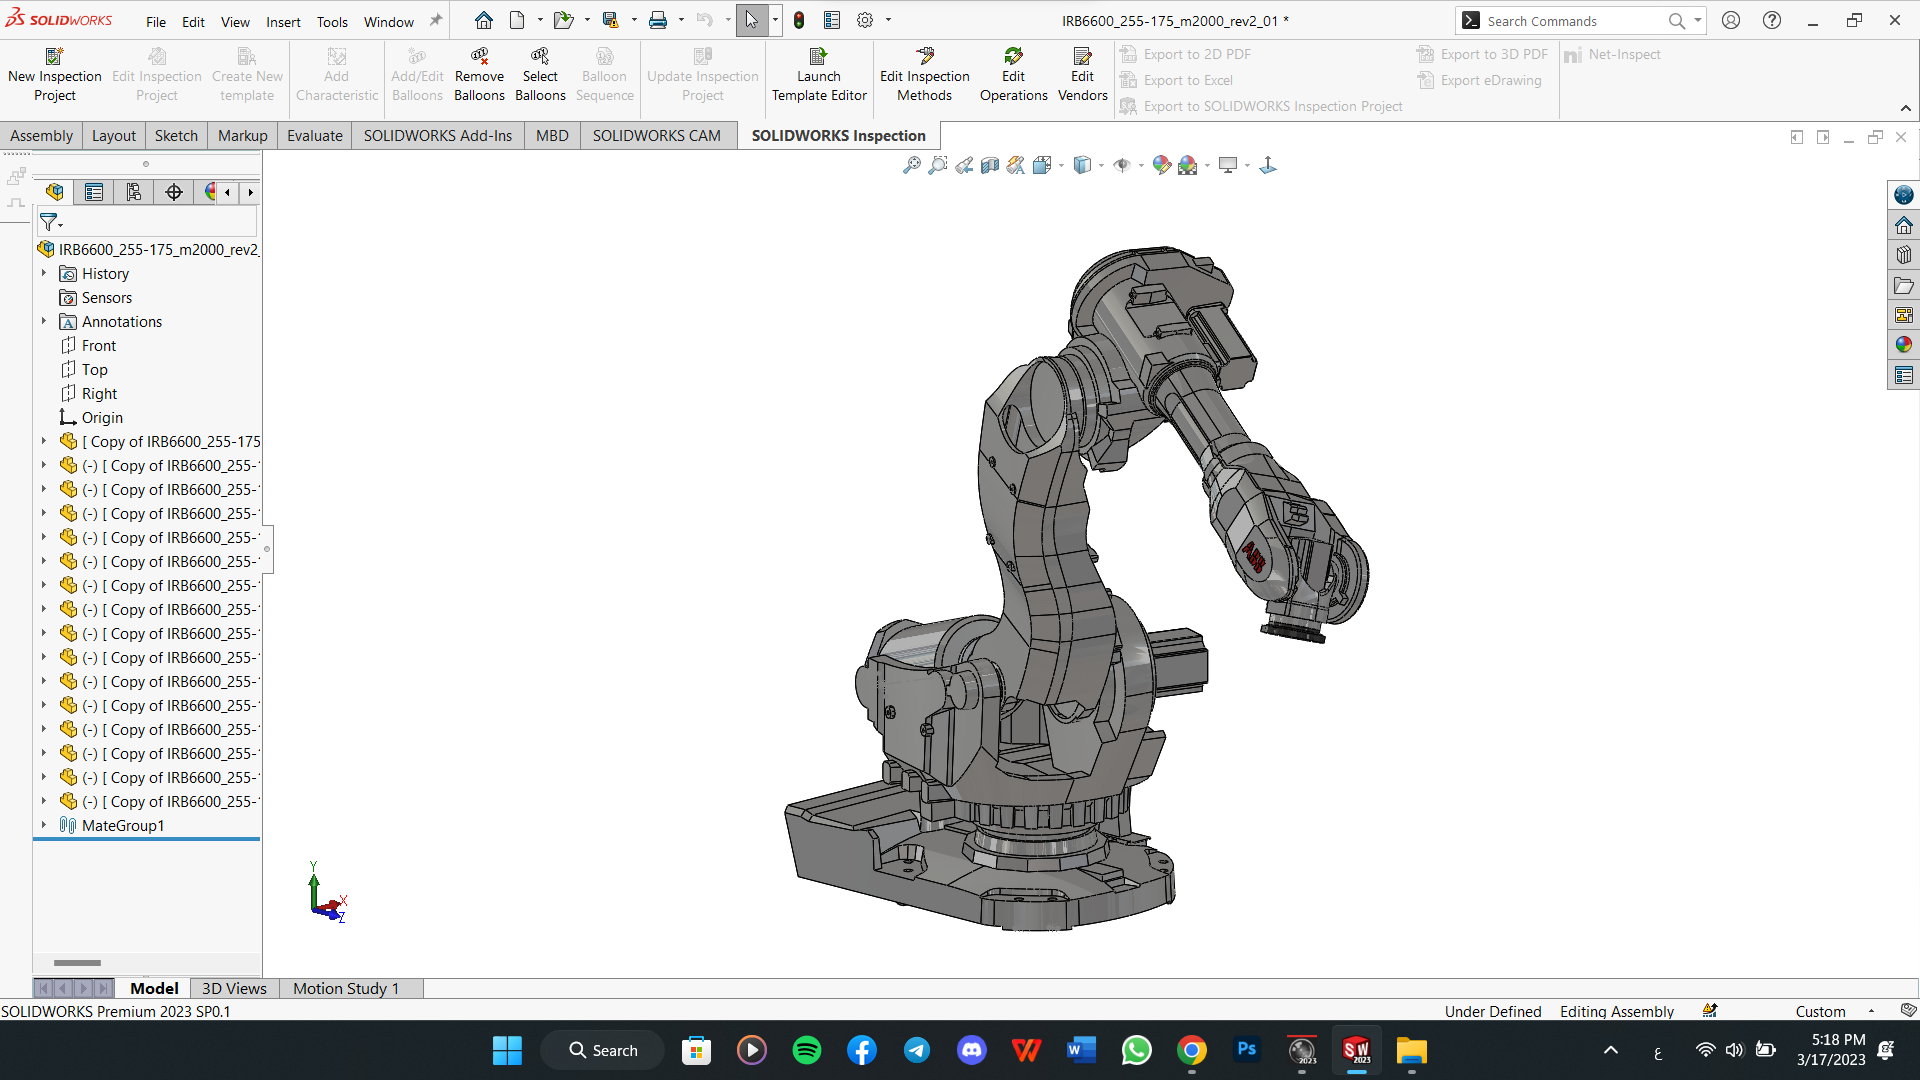Switch to Evaluate tab

pyautogui.click(x=314, y=136)
